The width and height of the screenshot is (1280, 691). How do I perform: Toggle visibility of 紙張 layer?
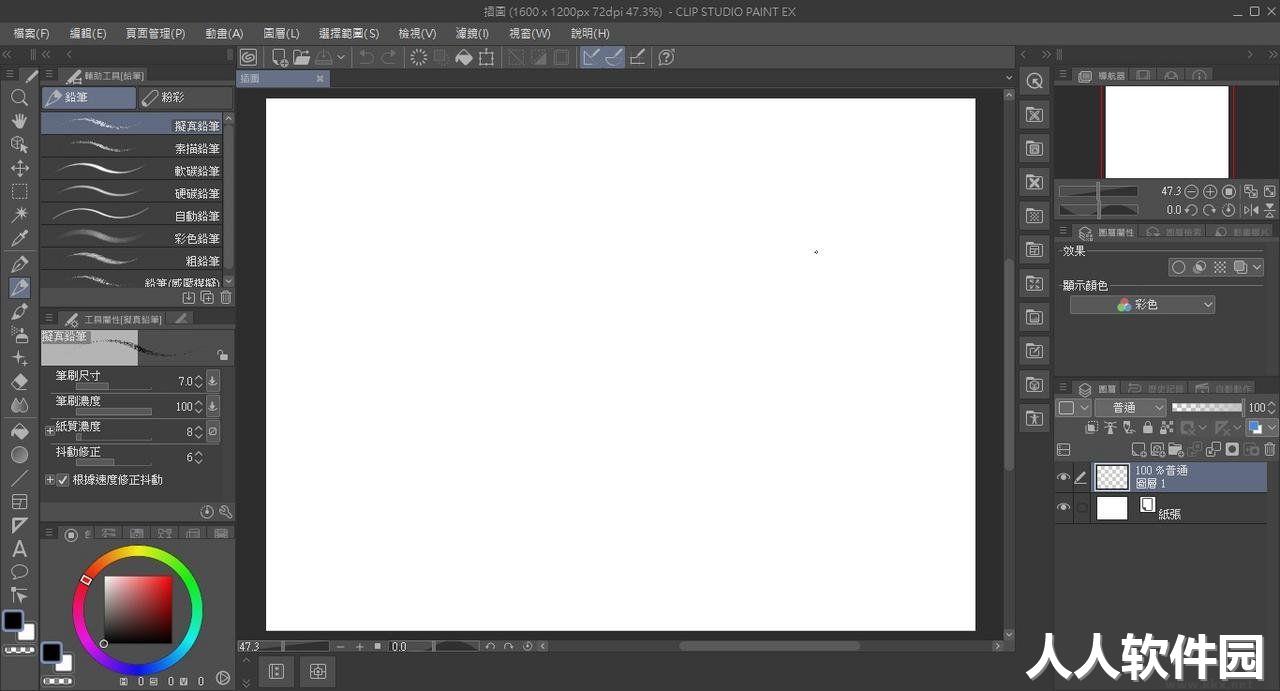(1063, 508)
